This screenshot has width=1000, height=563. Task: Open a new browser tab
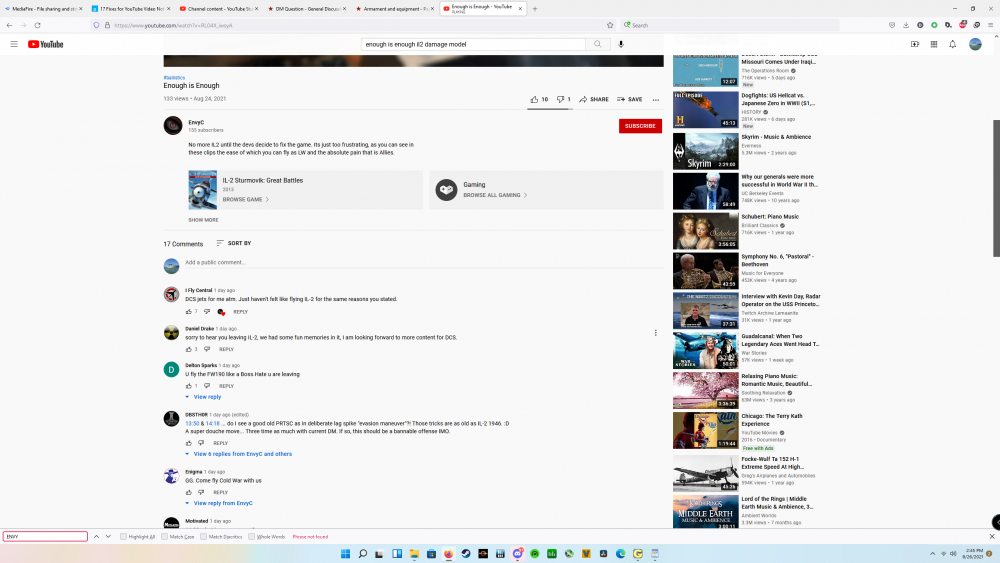(535, 9)
